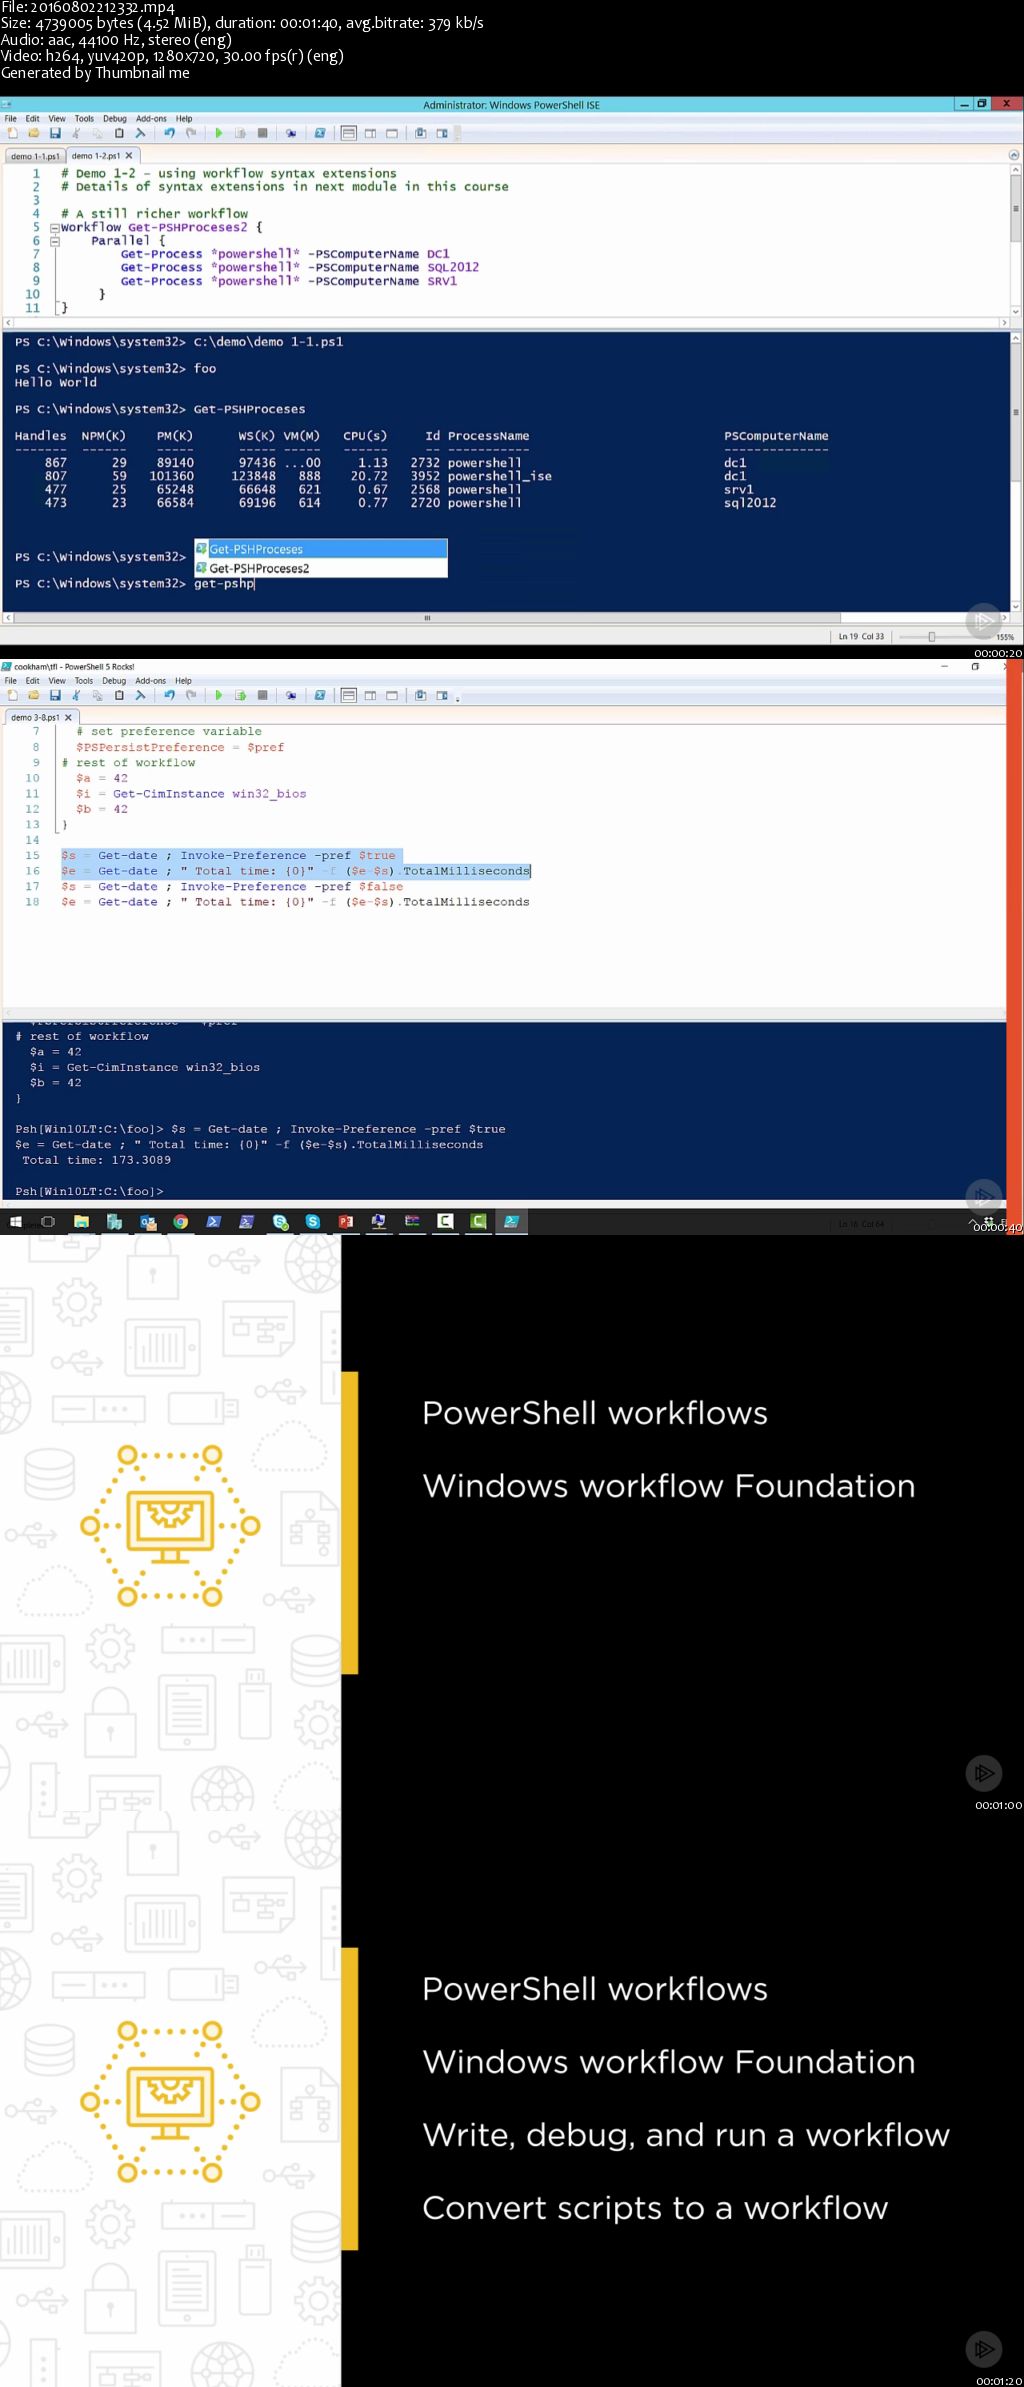
Task: Close the demo 3-8.ps1 tab
Action: click(69, 718)
